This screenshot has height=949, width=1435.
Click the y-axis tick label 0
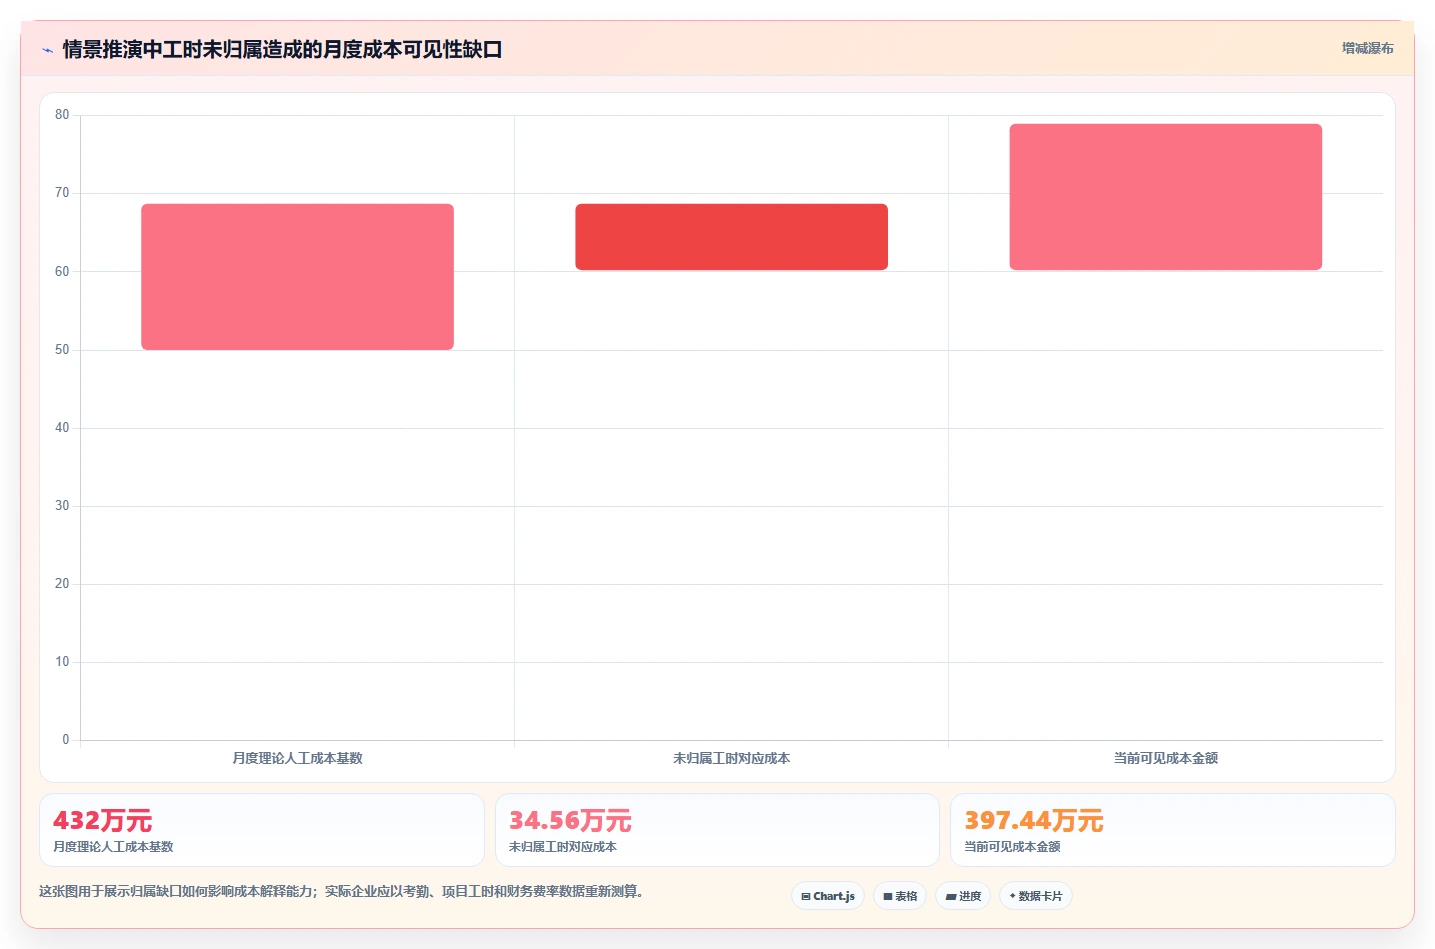(x=66, y=739)
